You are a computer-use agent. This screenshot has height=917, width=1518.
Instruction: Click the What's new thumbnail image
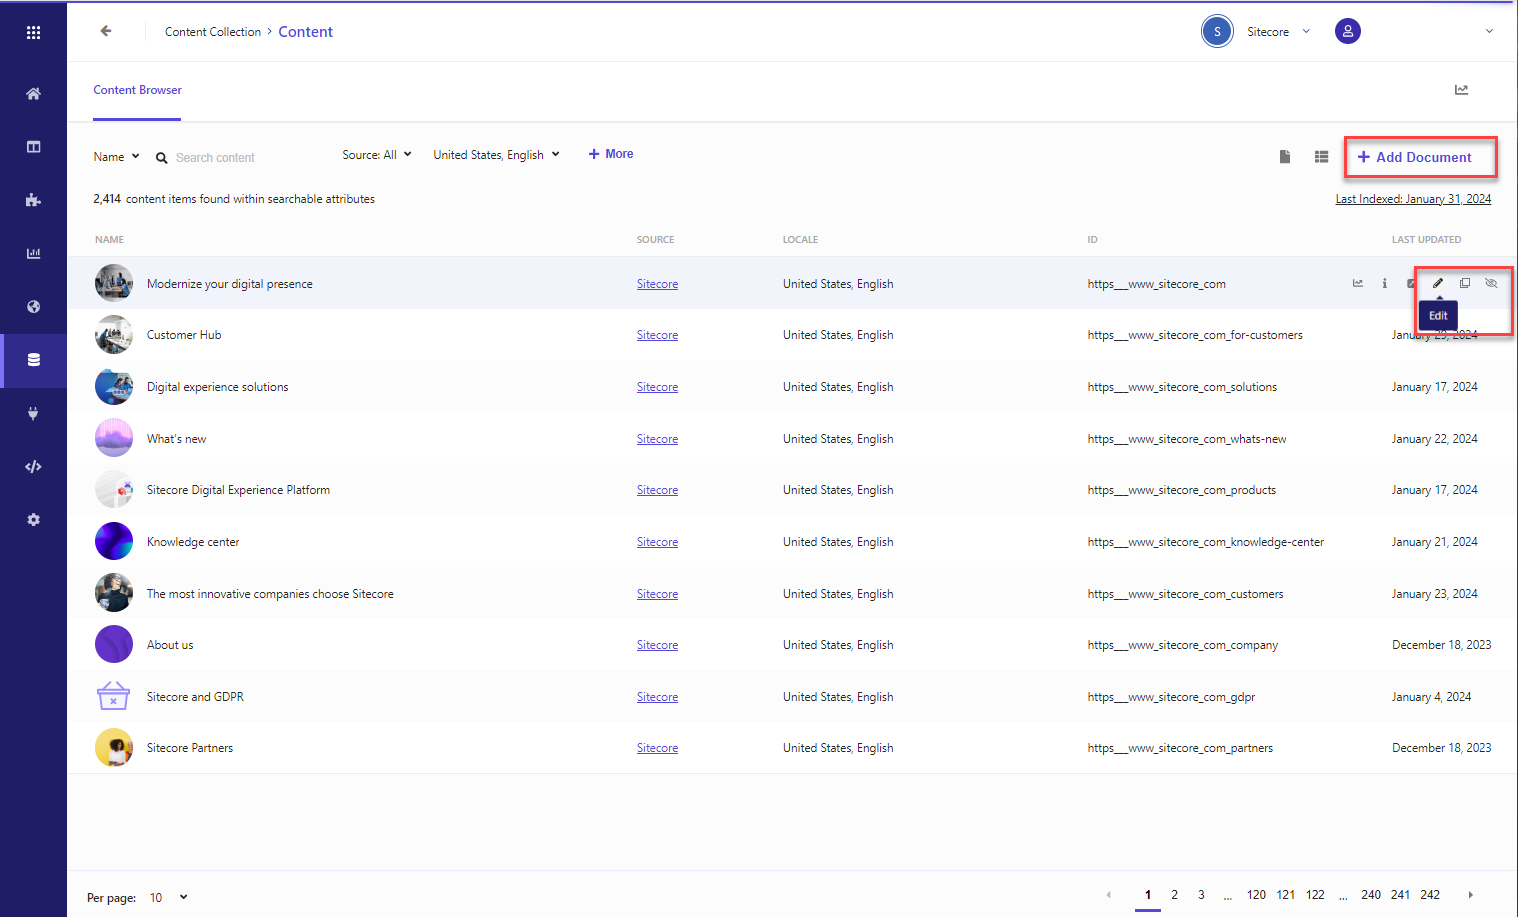coord(114,438)
